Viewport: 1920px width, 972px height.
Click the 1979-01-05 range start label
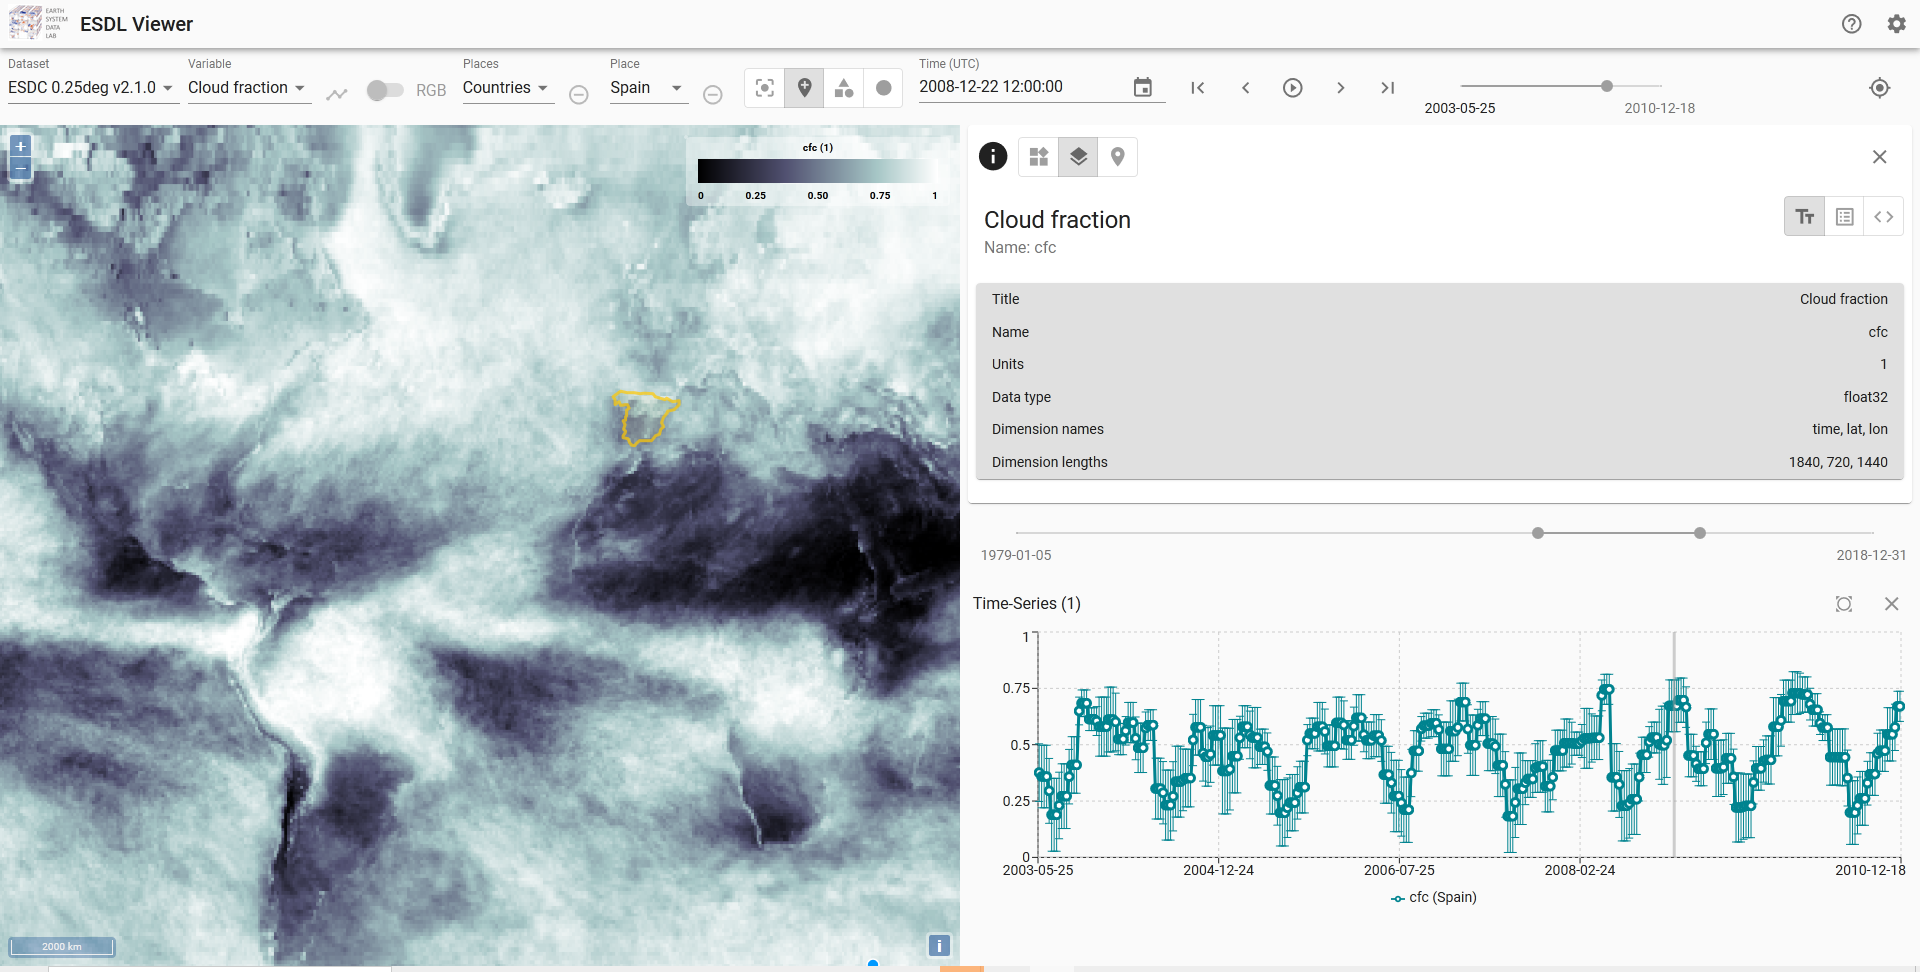[x=1015, y=555]
